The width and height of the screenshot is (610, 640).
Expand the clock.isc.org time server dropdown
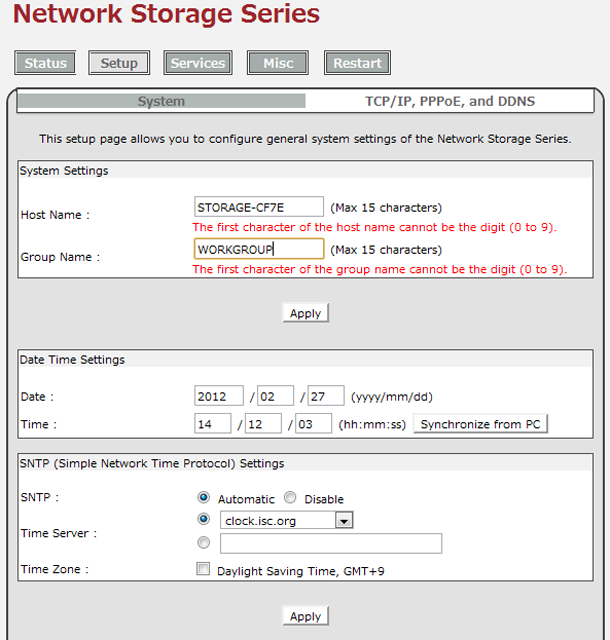[x=344, y=520]
